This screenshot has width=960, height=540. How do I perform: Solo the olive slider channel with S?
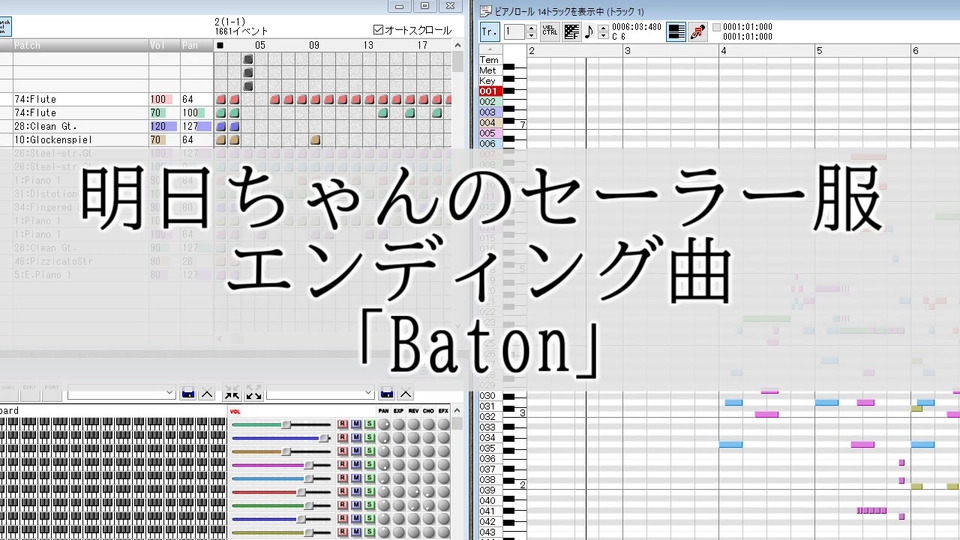click(x=369, y=532)
